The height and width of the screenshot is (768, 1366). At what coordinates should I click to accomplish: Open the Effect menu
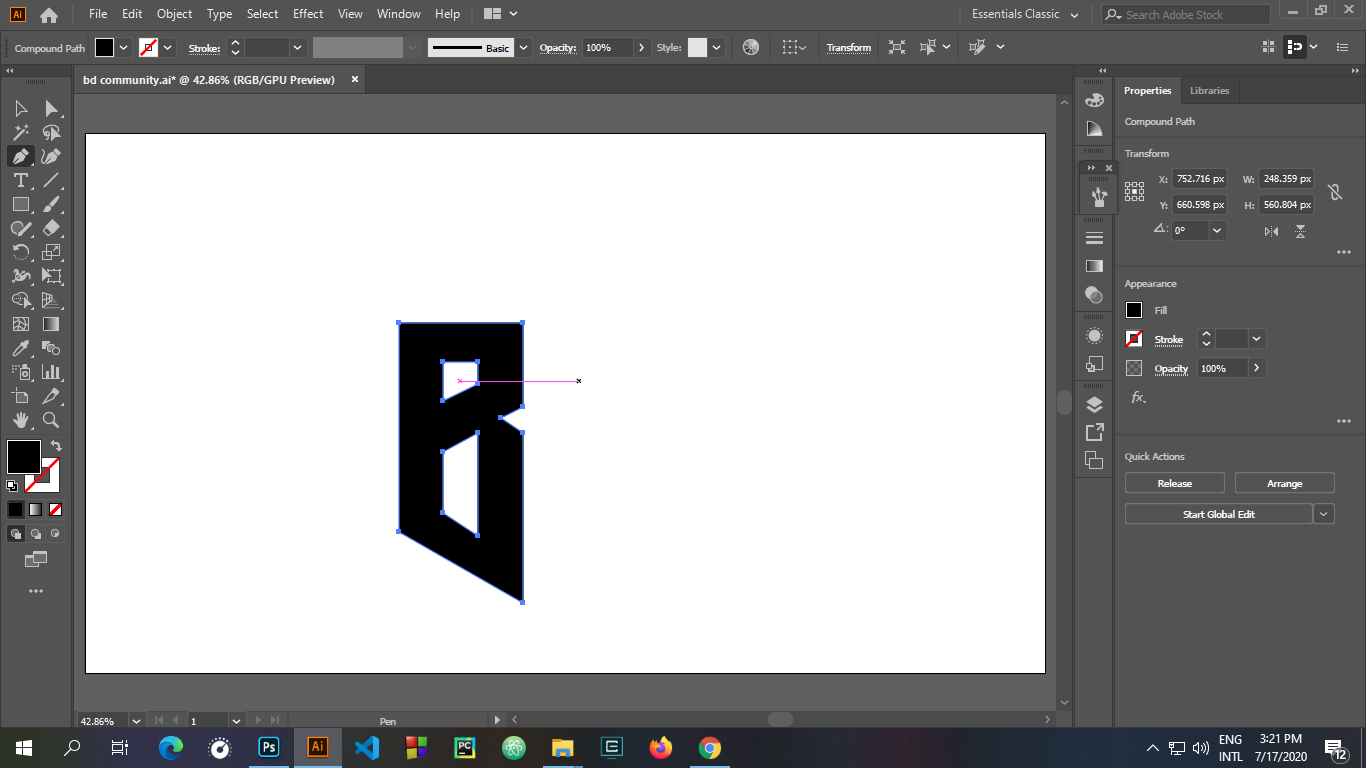308,14
